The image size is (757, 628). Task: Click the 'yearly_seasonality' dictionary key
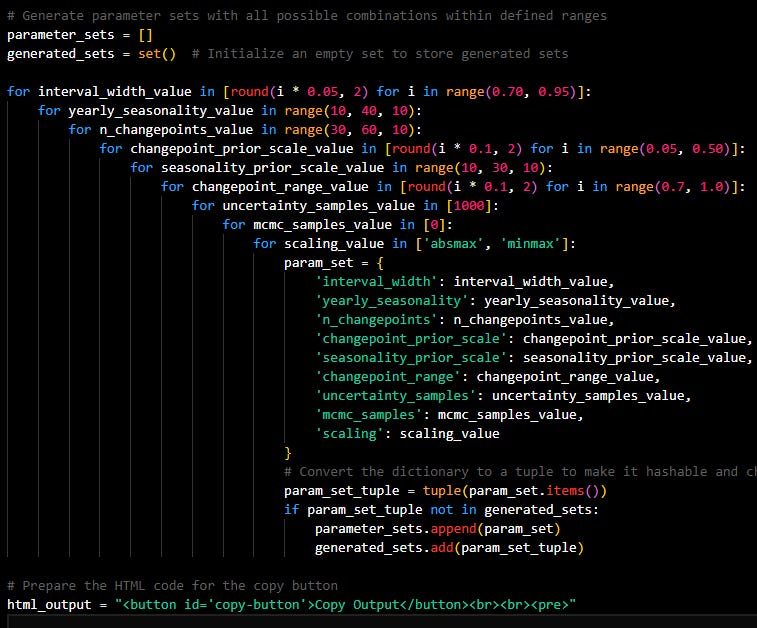[392, 301]
